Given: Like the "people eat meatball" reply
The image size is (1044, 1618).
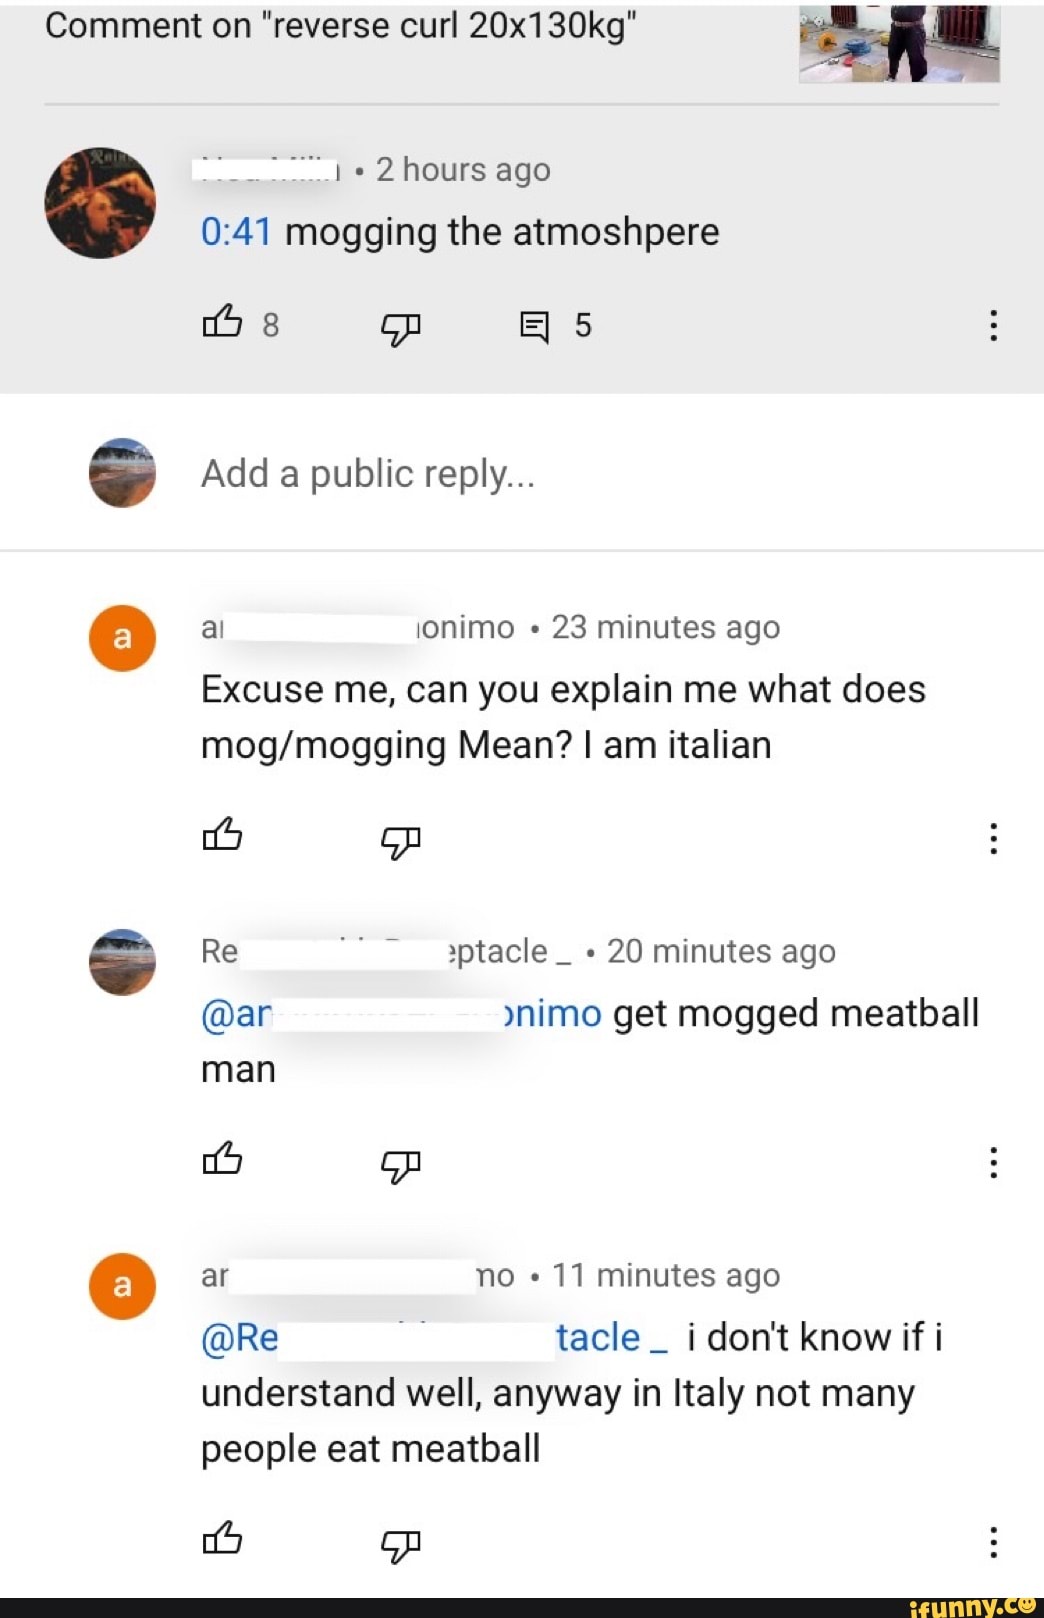Looking at the screenshot, I should 222,1538.
